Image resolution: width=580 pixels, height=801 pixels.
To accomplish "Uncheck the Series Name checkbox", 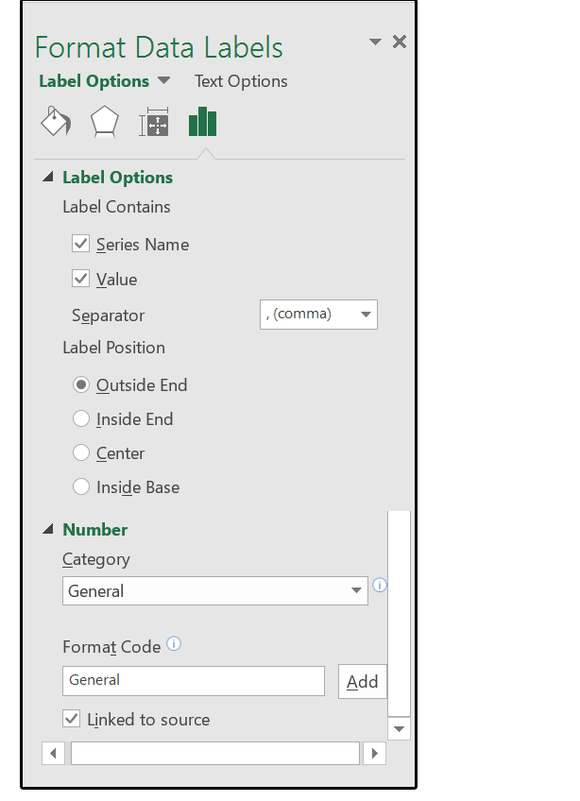I will [x=81, y=244].
